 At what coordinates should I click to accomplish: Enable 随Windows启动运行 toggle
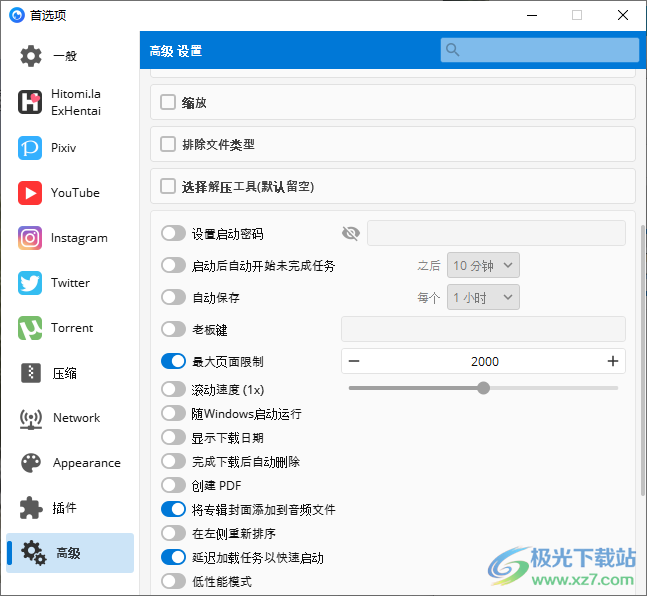coord(173,413)
